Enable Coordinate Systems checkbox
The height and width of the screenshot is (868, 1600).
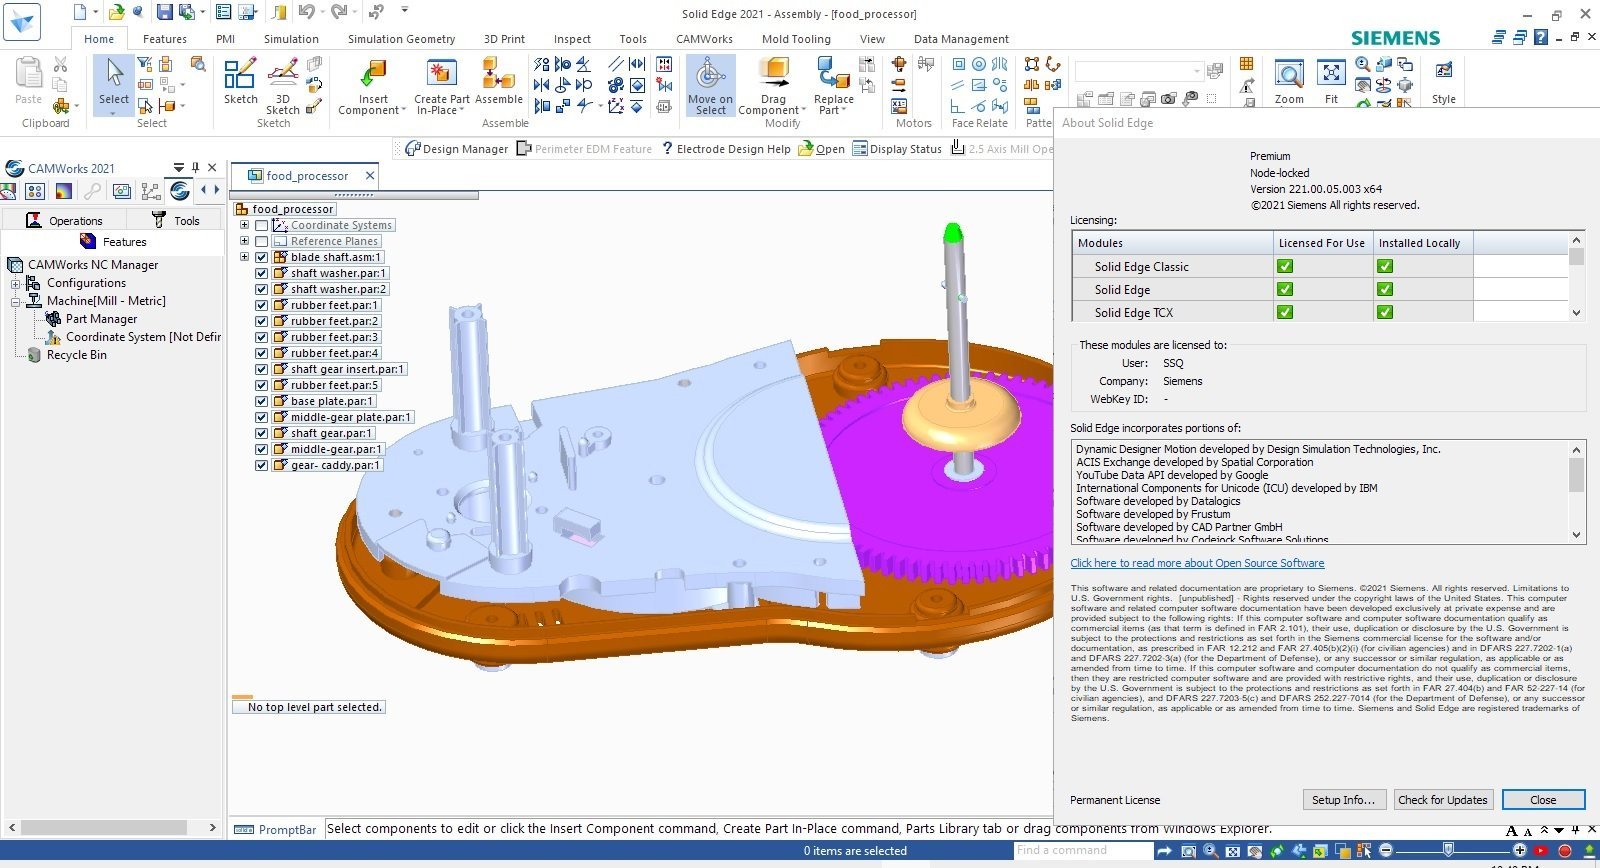click(x=261, y=225)
